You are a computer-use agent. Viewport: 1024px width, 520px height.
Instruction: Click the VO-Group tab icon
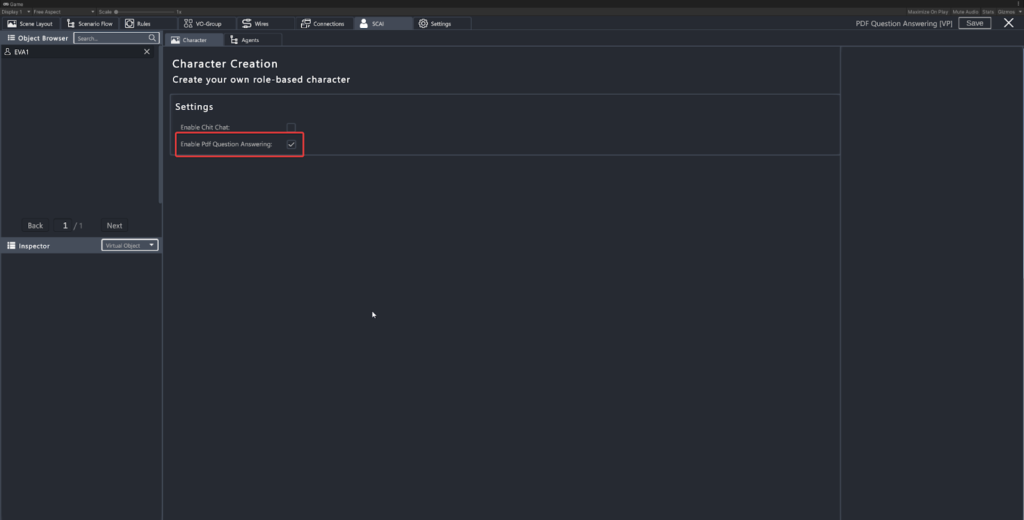188,23
